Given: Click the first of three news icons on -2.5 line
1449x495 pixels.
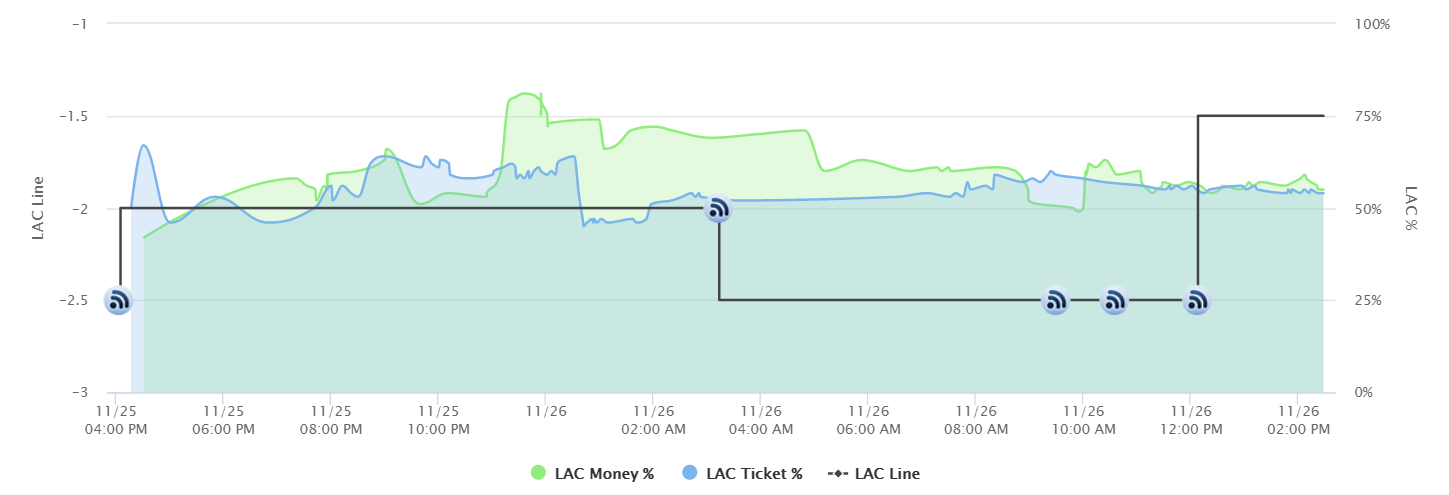Looking at the screenshot, I should coord(1055,300).
